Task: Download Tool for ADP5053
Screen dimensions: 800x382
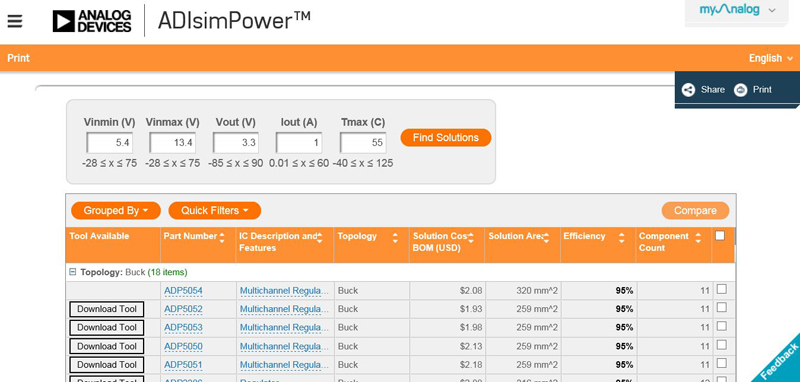Action: 107,327
